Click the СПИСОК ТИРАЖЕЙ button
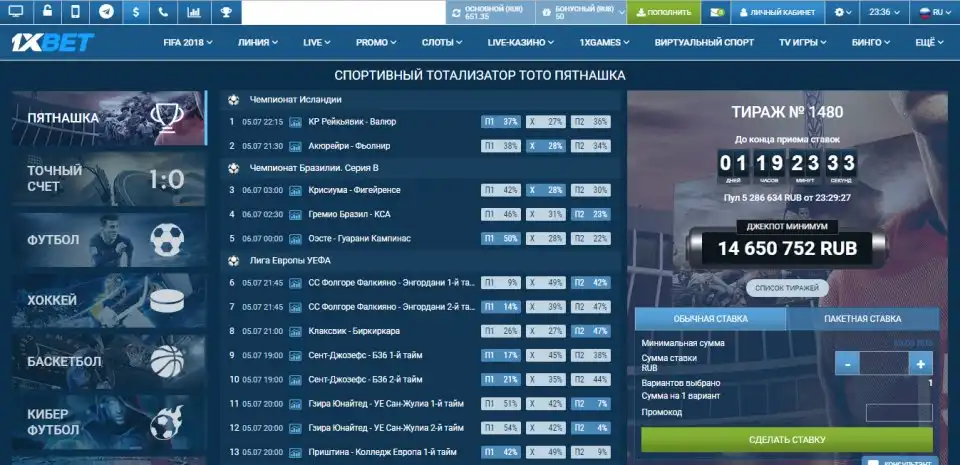Screen dimensions: 960x465 tap(787, 288)
